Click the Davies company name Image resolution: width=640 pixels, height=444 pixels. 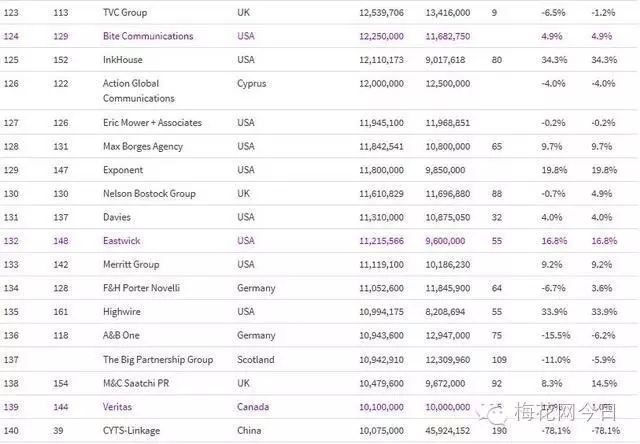point(117,217)
